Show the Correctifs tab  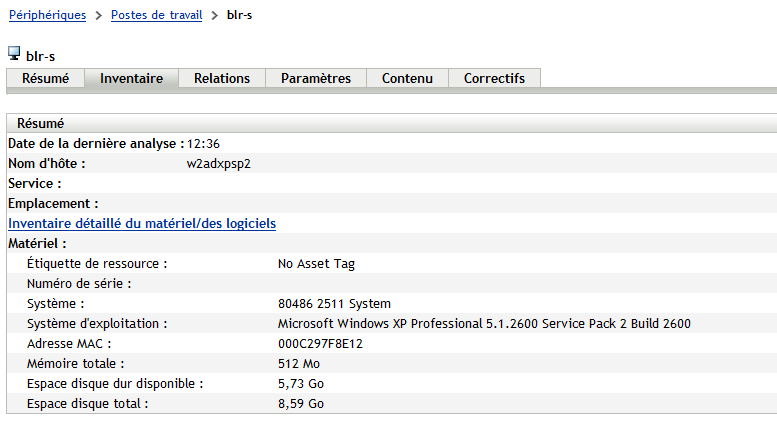494,78
